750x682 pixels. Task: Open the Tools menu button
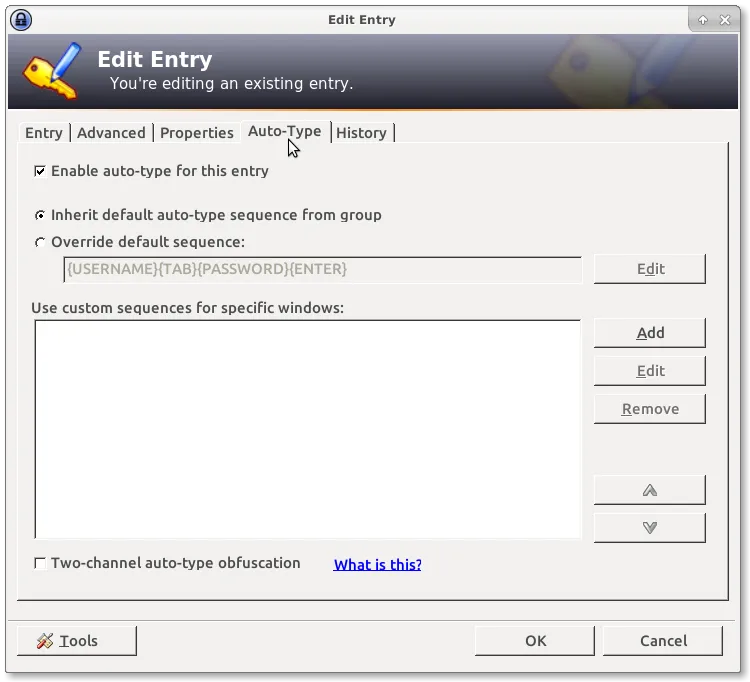tap(77, 640)
